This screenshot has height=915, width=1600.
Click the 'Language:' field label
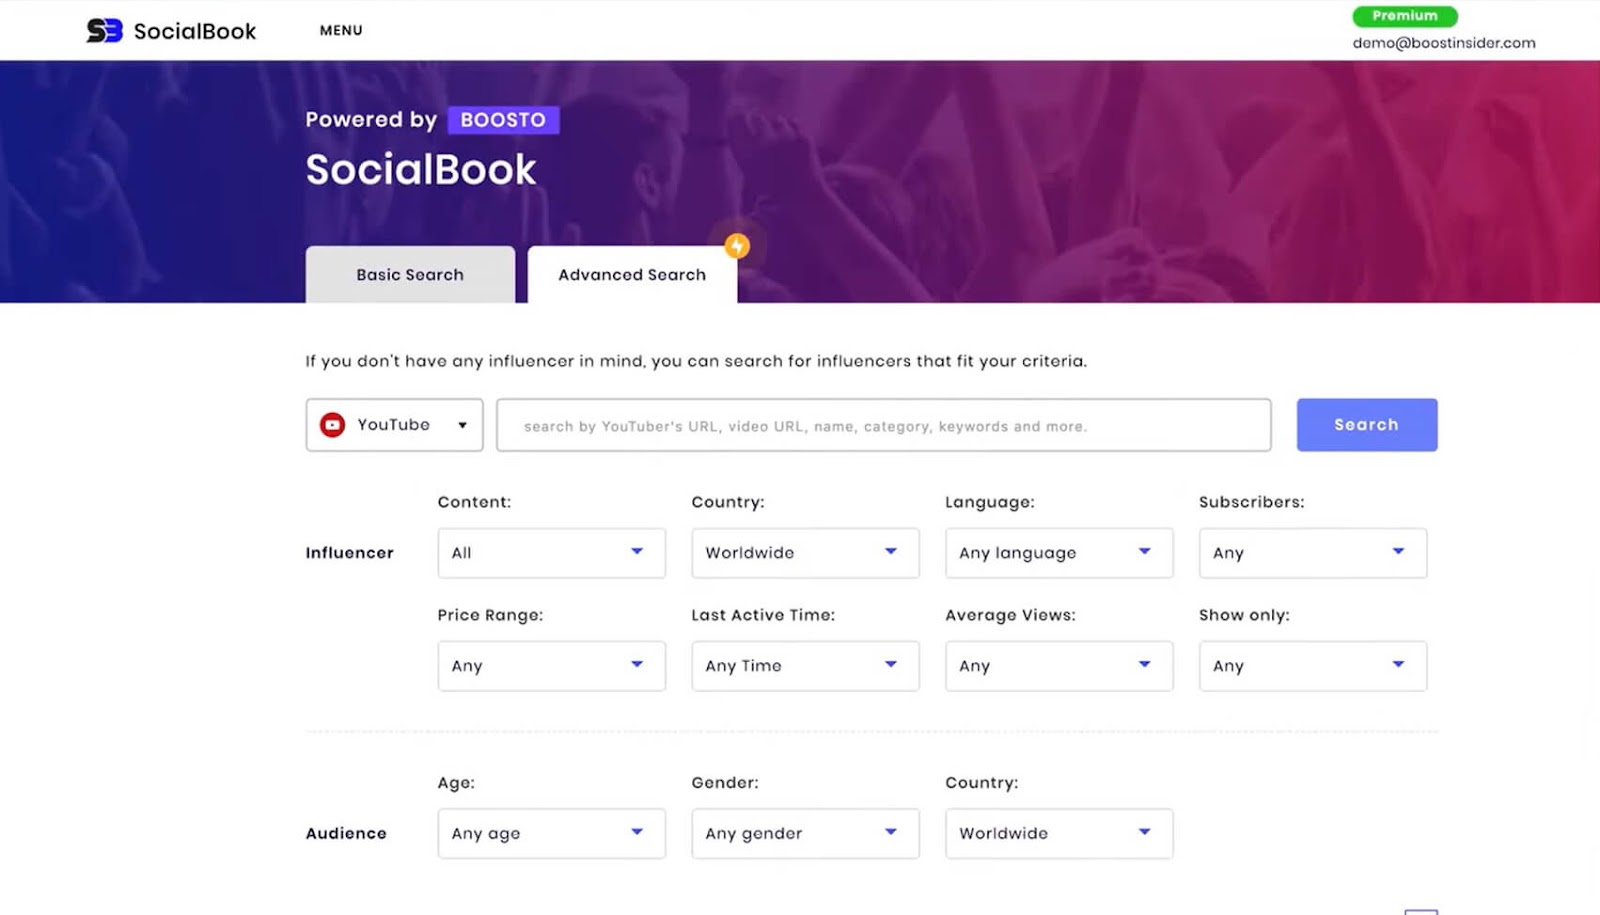(x=990, y=502)
